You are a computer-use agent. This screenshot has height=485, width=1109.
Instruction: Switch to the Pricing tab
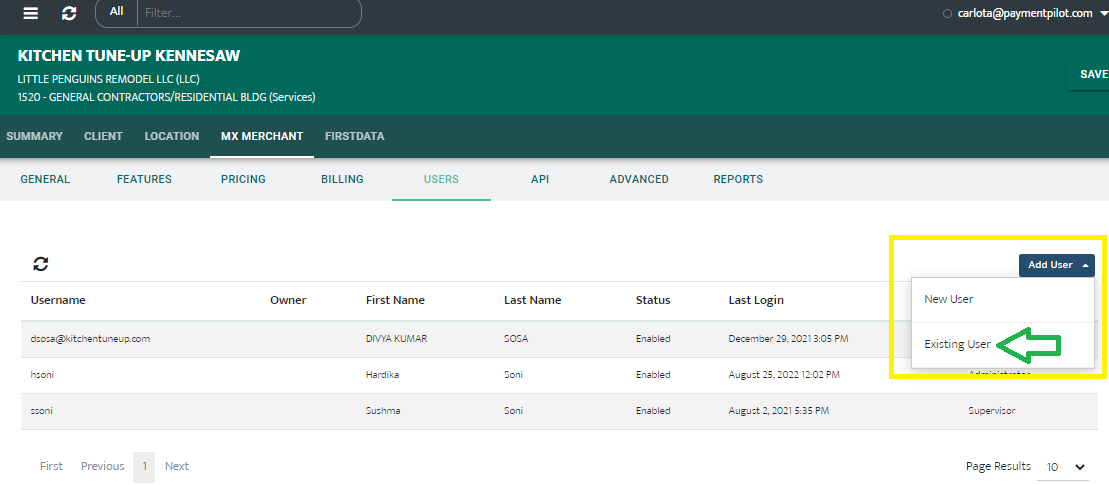pos(243,179)
